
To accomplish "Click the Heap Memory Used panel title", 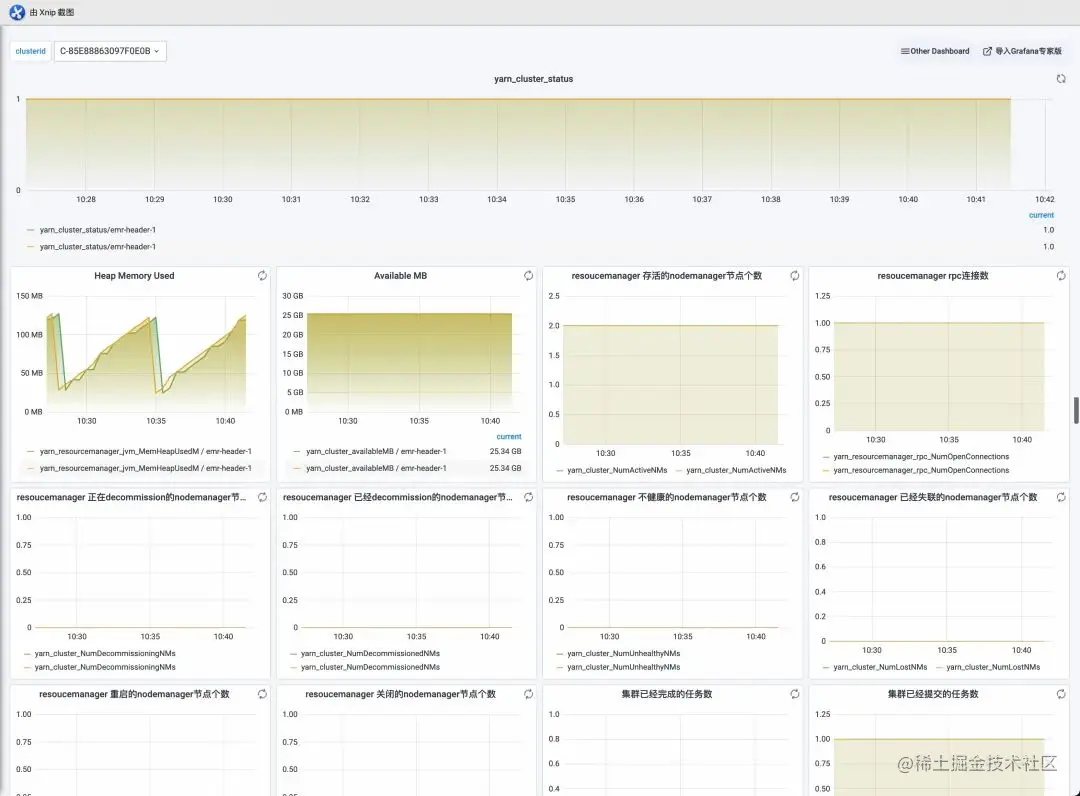I will coord(134,275).
